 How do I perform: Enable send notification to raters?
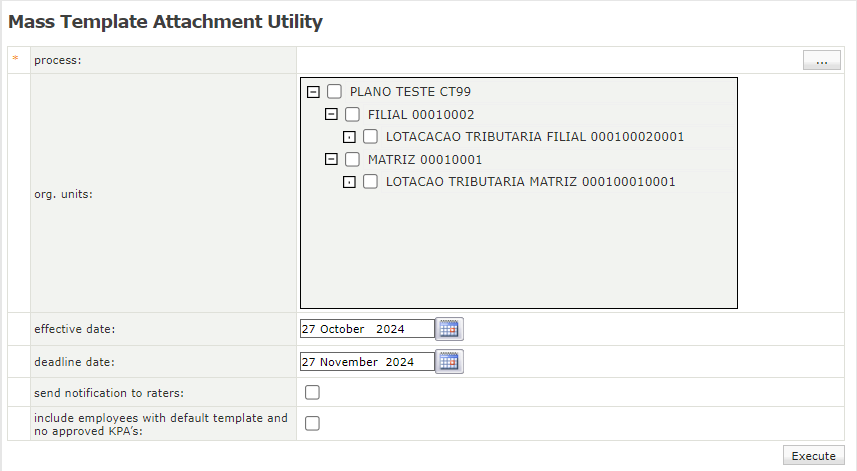pyautogui.click(x=313, y=392)
